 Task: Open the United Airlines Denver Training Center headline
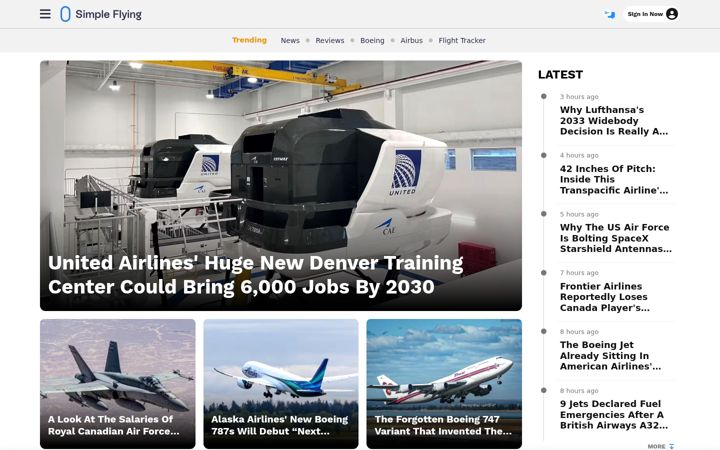point(255,275)
